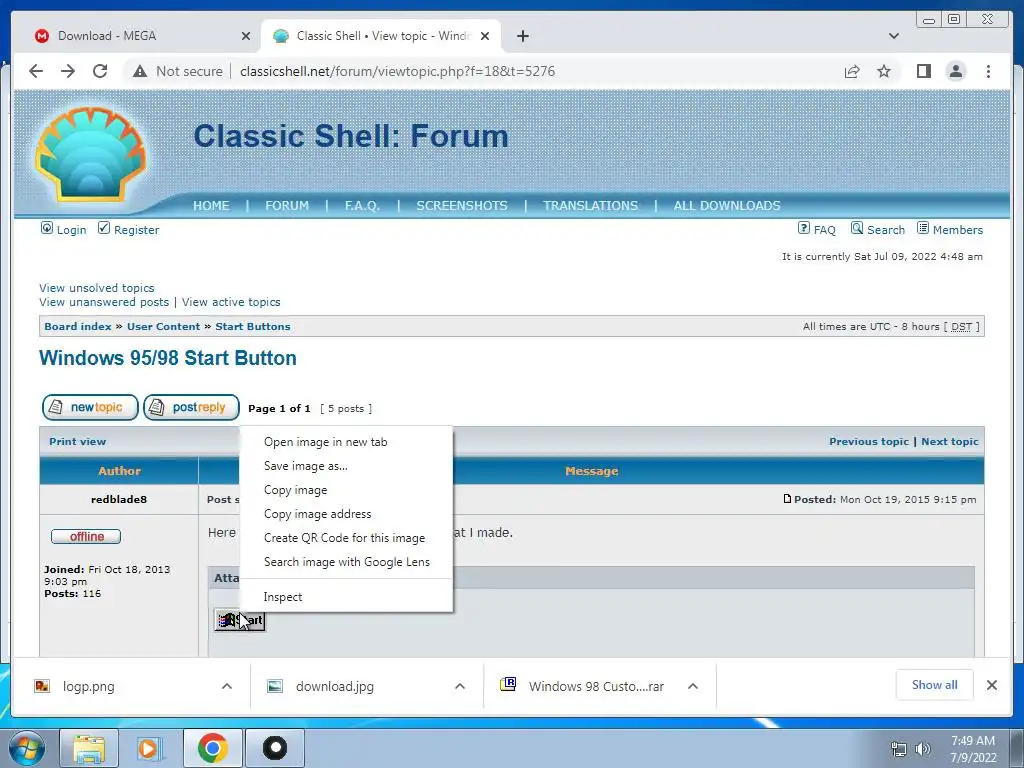Click View unanswered posts
The width and height of the screenshot is (1024, 768).
(104, 302)
